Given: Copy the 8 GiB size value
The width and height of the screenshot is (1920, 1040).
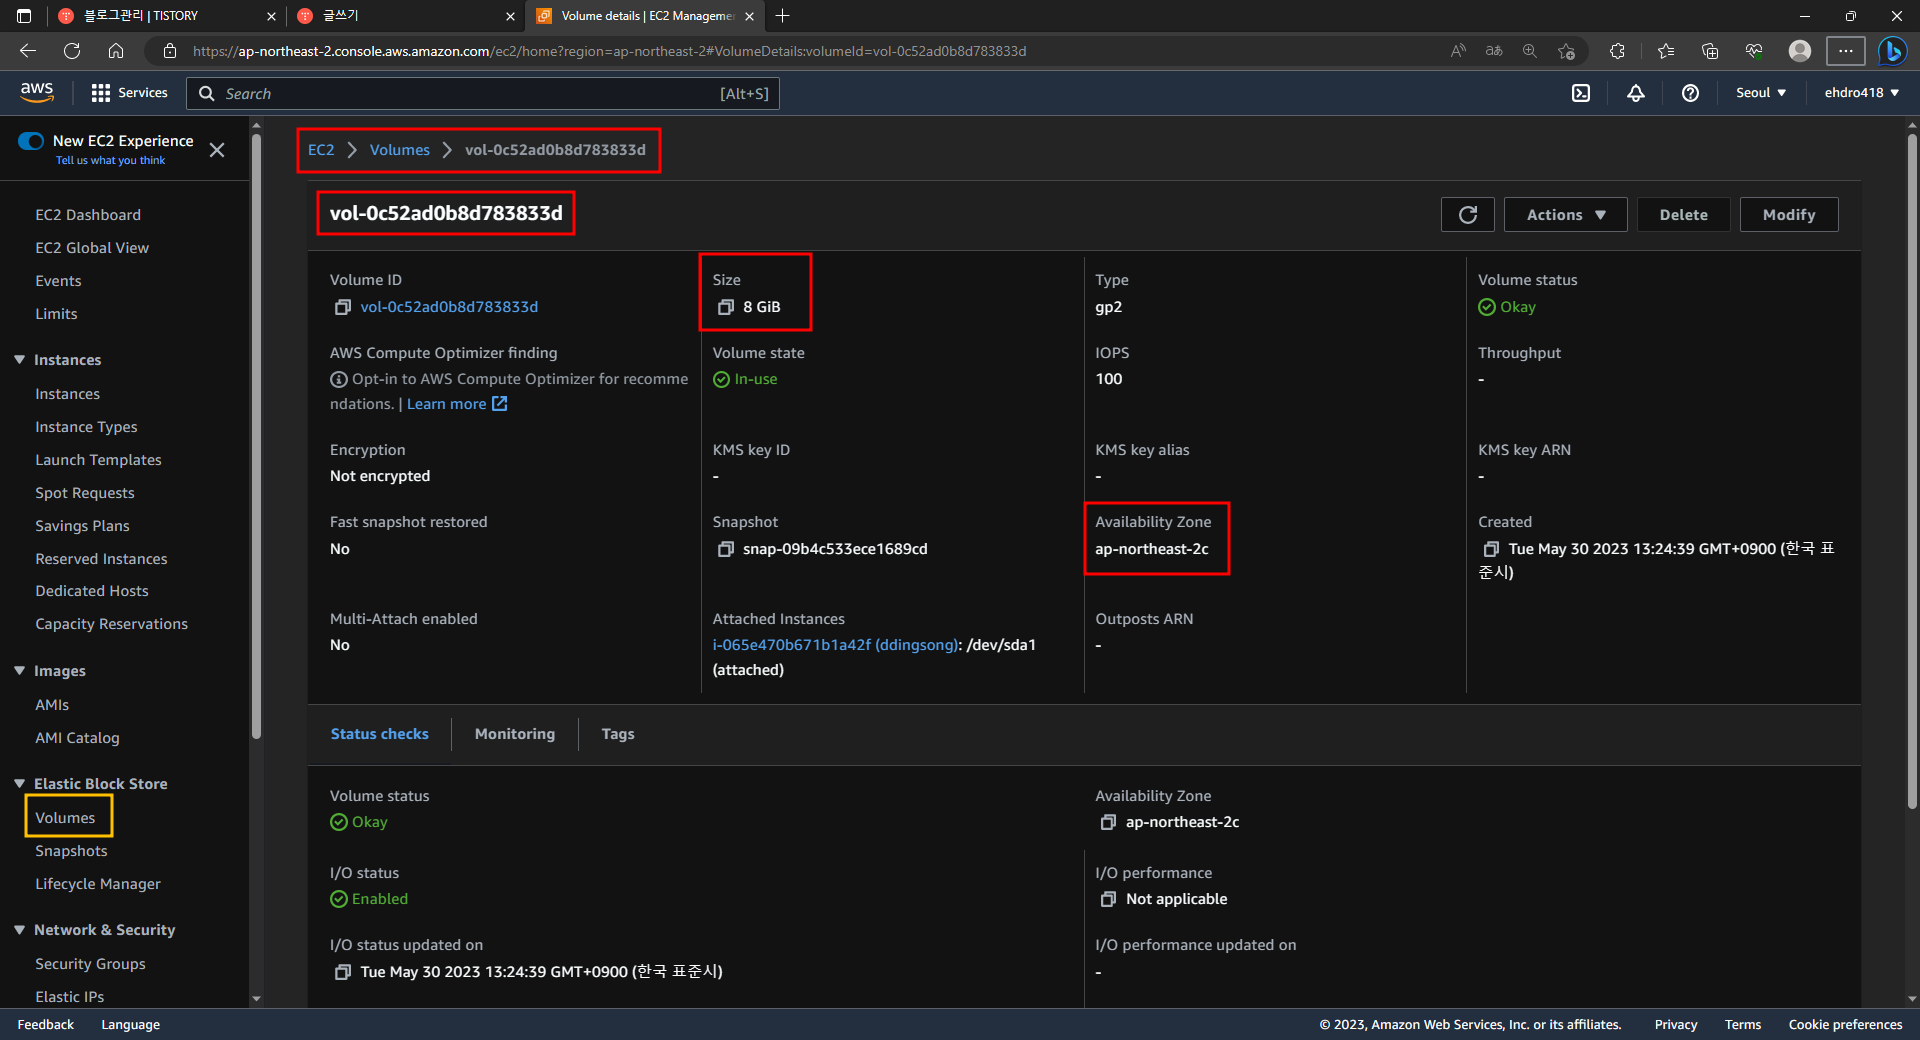Looking at the screenshot, I should [x=726, y=307].
